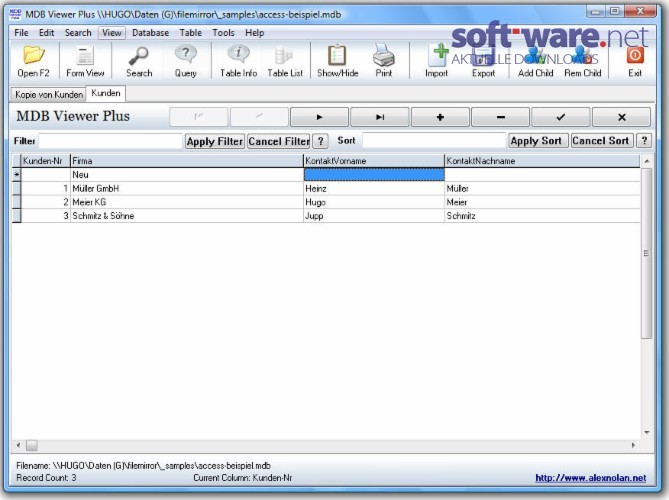Click the Kunden-Nr column header
Viewport: 669px width, 500px height.
click(x=45, y=161)
